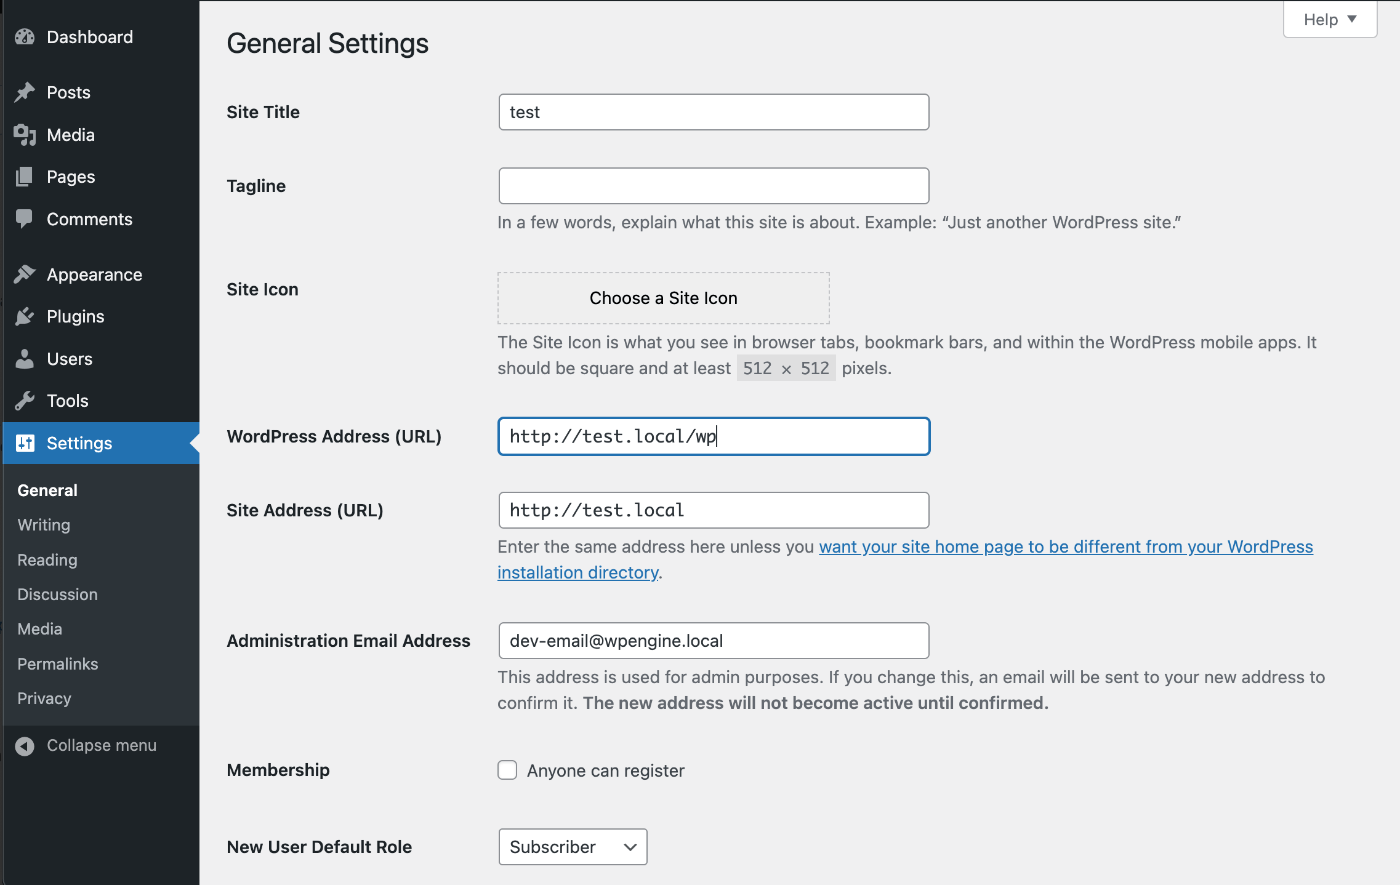Focus the Tagline input field
Viewport: 1400px width, 885px height.
[714, 186]
